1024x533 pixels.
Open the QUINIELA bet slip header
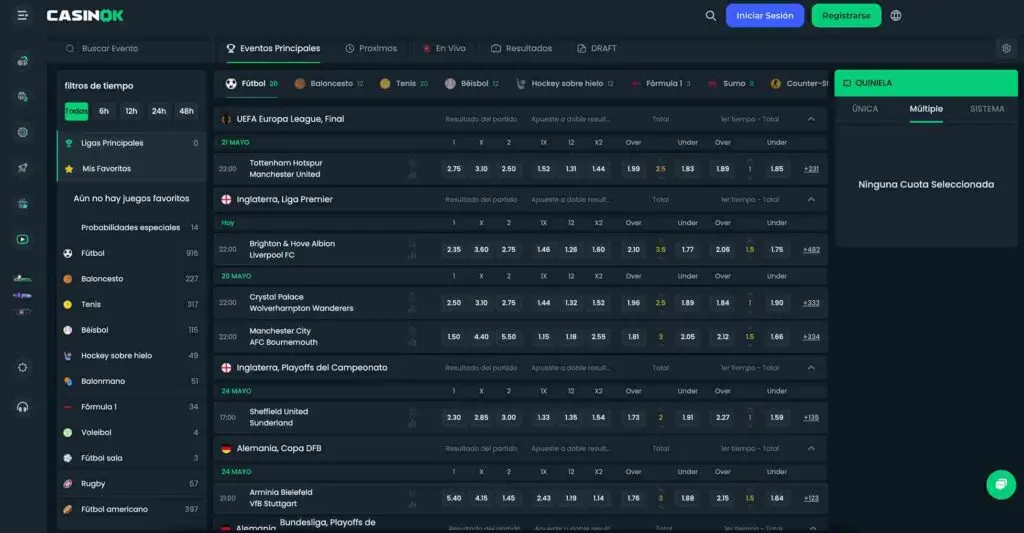click(x=926, y=83)
